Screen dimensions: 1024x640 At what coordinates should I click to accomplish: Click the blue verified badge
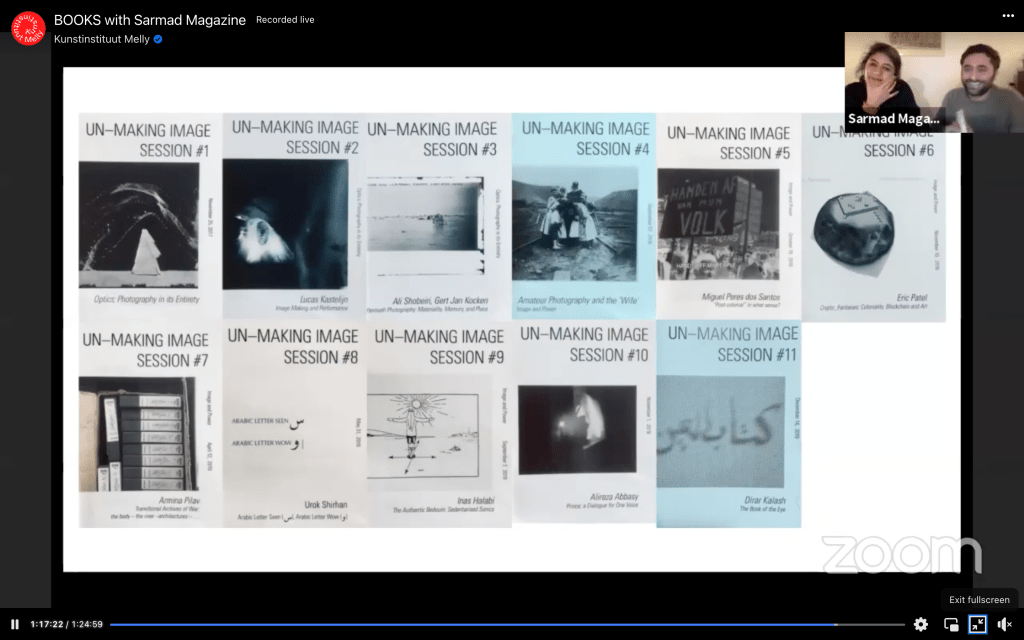point(158,39)
